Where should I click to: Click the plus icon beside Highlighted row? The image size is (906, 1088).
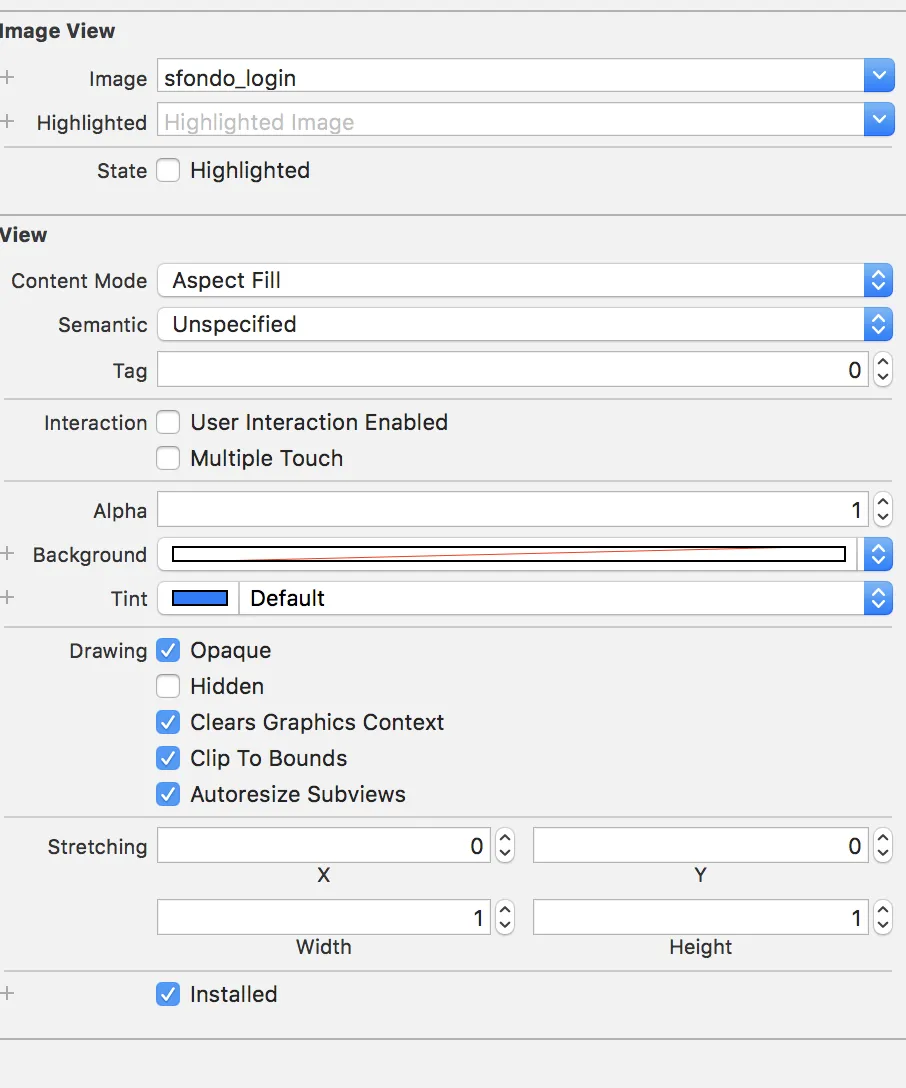[x=8, y=121]
